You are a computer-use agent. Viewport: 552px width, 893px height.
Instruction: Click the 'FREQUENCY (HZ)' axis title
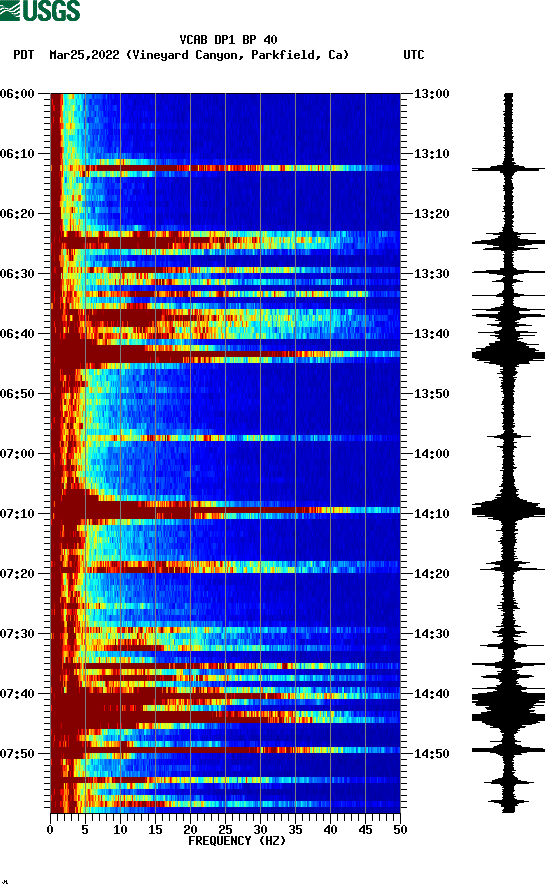236,841
